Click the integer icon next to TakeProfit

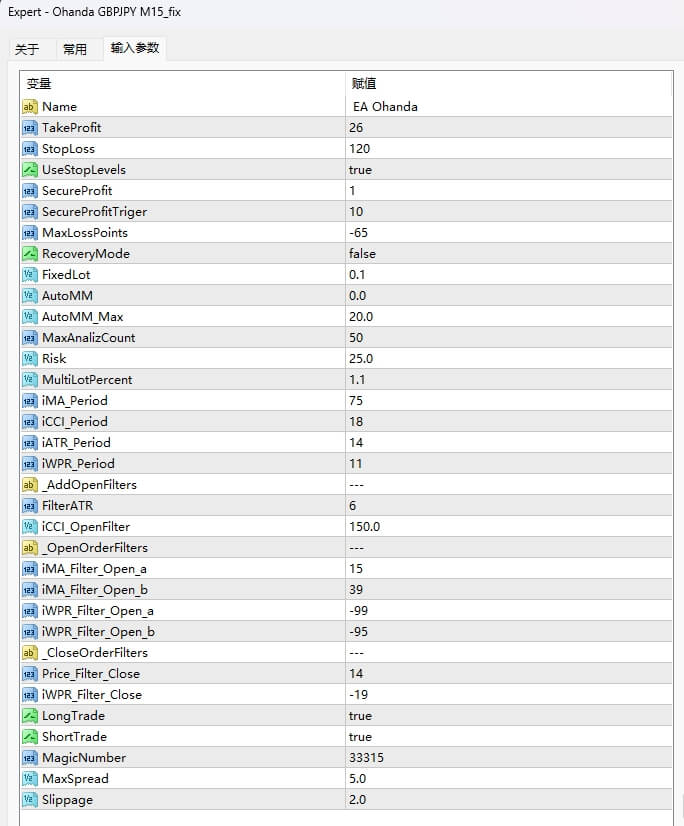coord(29,128)
